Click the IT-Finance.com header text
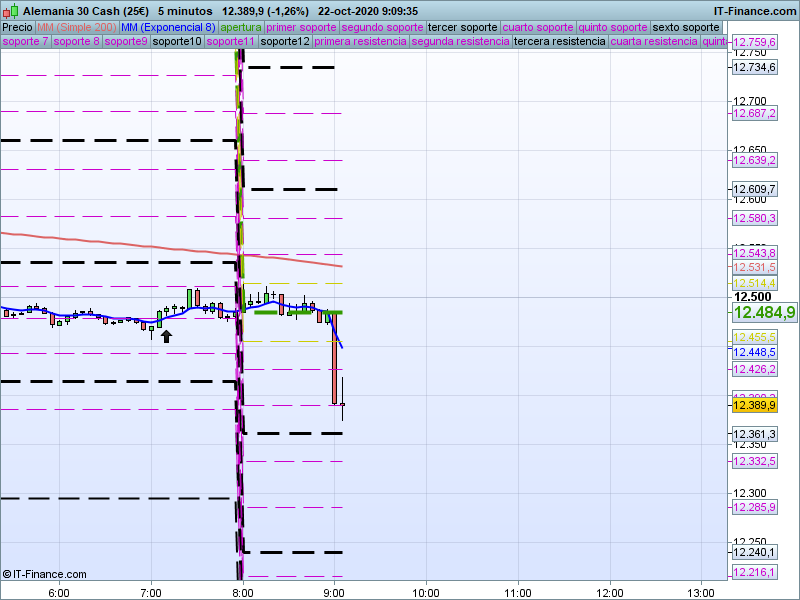This screenshot has width=800, height=600. pos(755,11)
